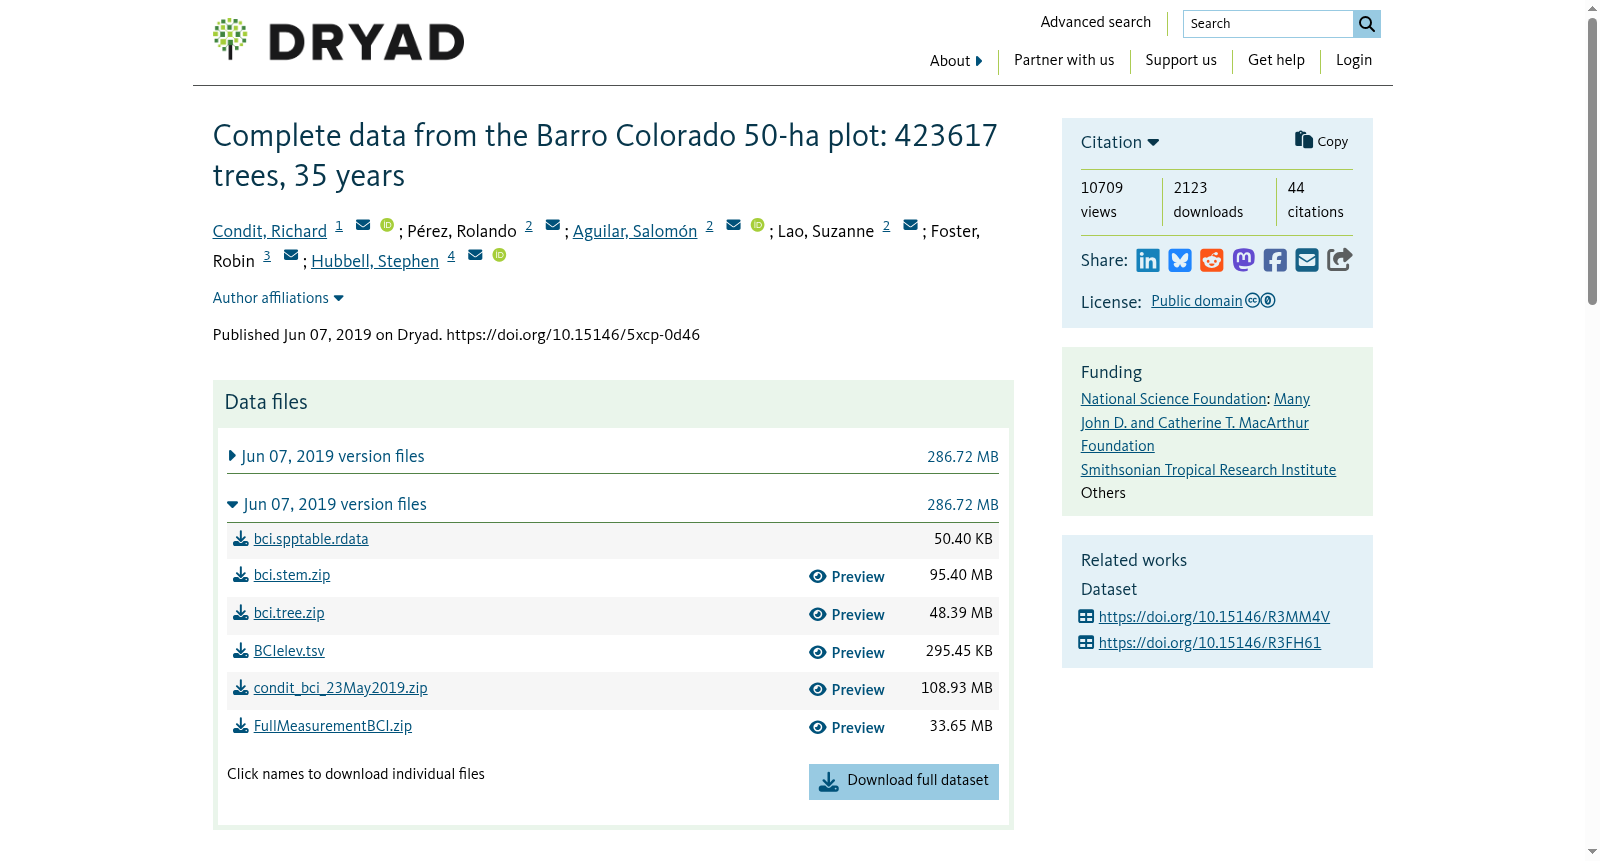The height and width of the screenshot is (861, 1600).
Task: Open author Condit, Richard link
Action: coord(270,231)
